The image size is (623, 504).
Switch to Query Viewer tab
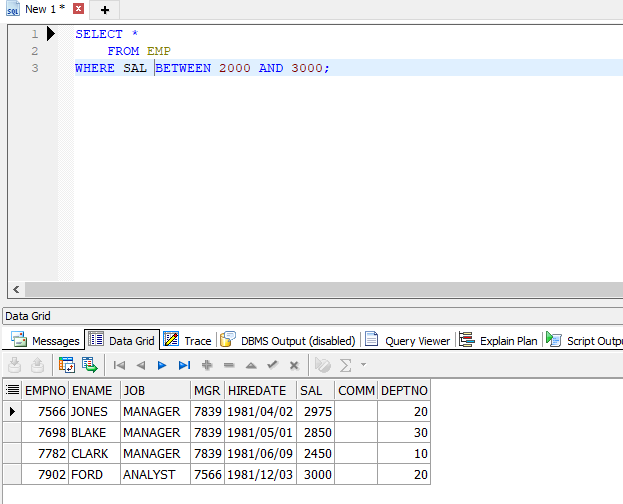pyautogui.click(x=408, y=340)
